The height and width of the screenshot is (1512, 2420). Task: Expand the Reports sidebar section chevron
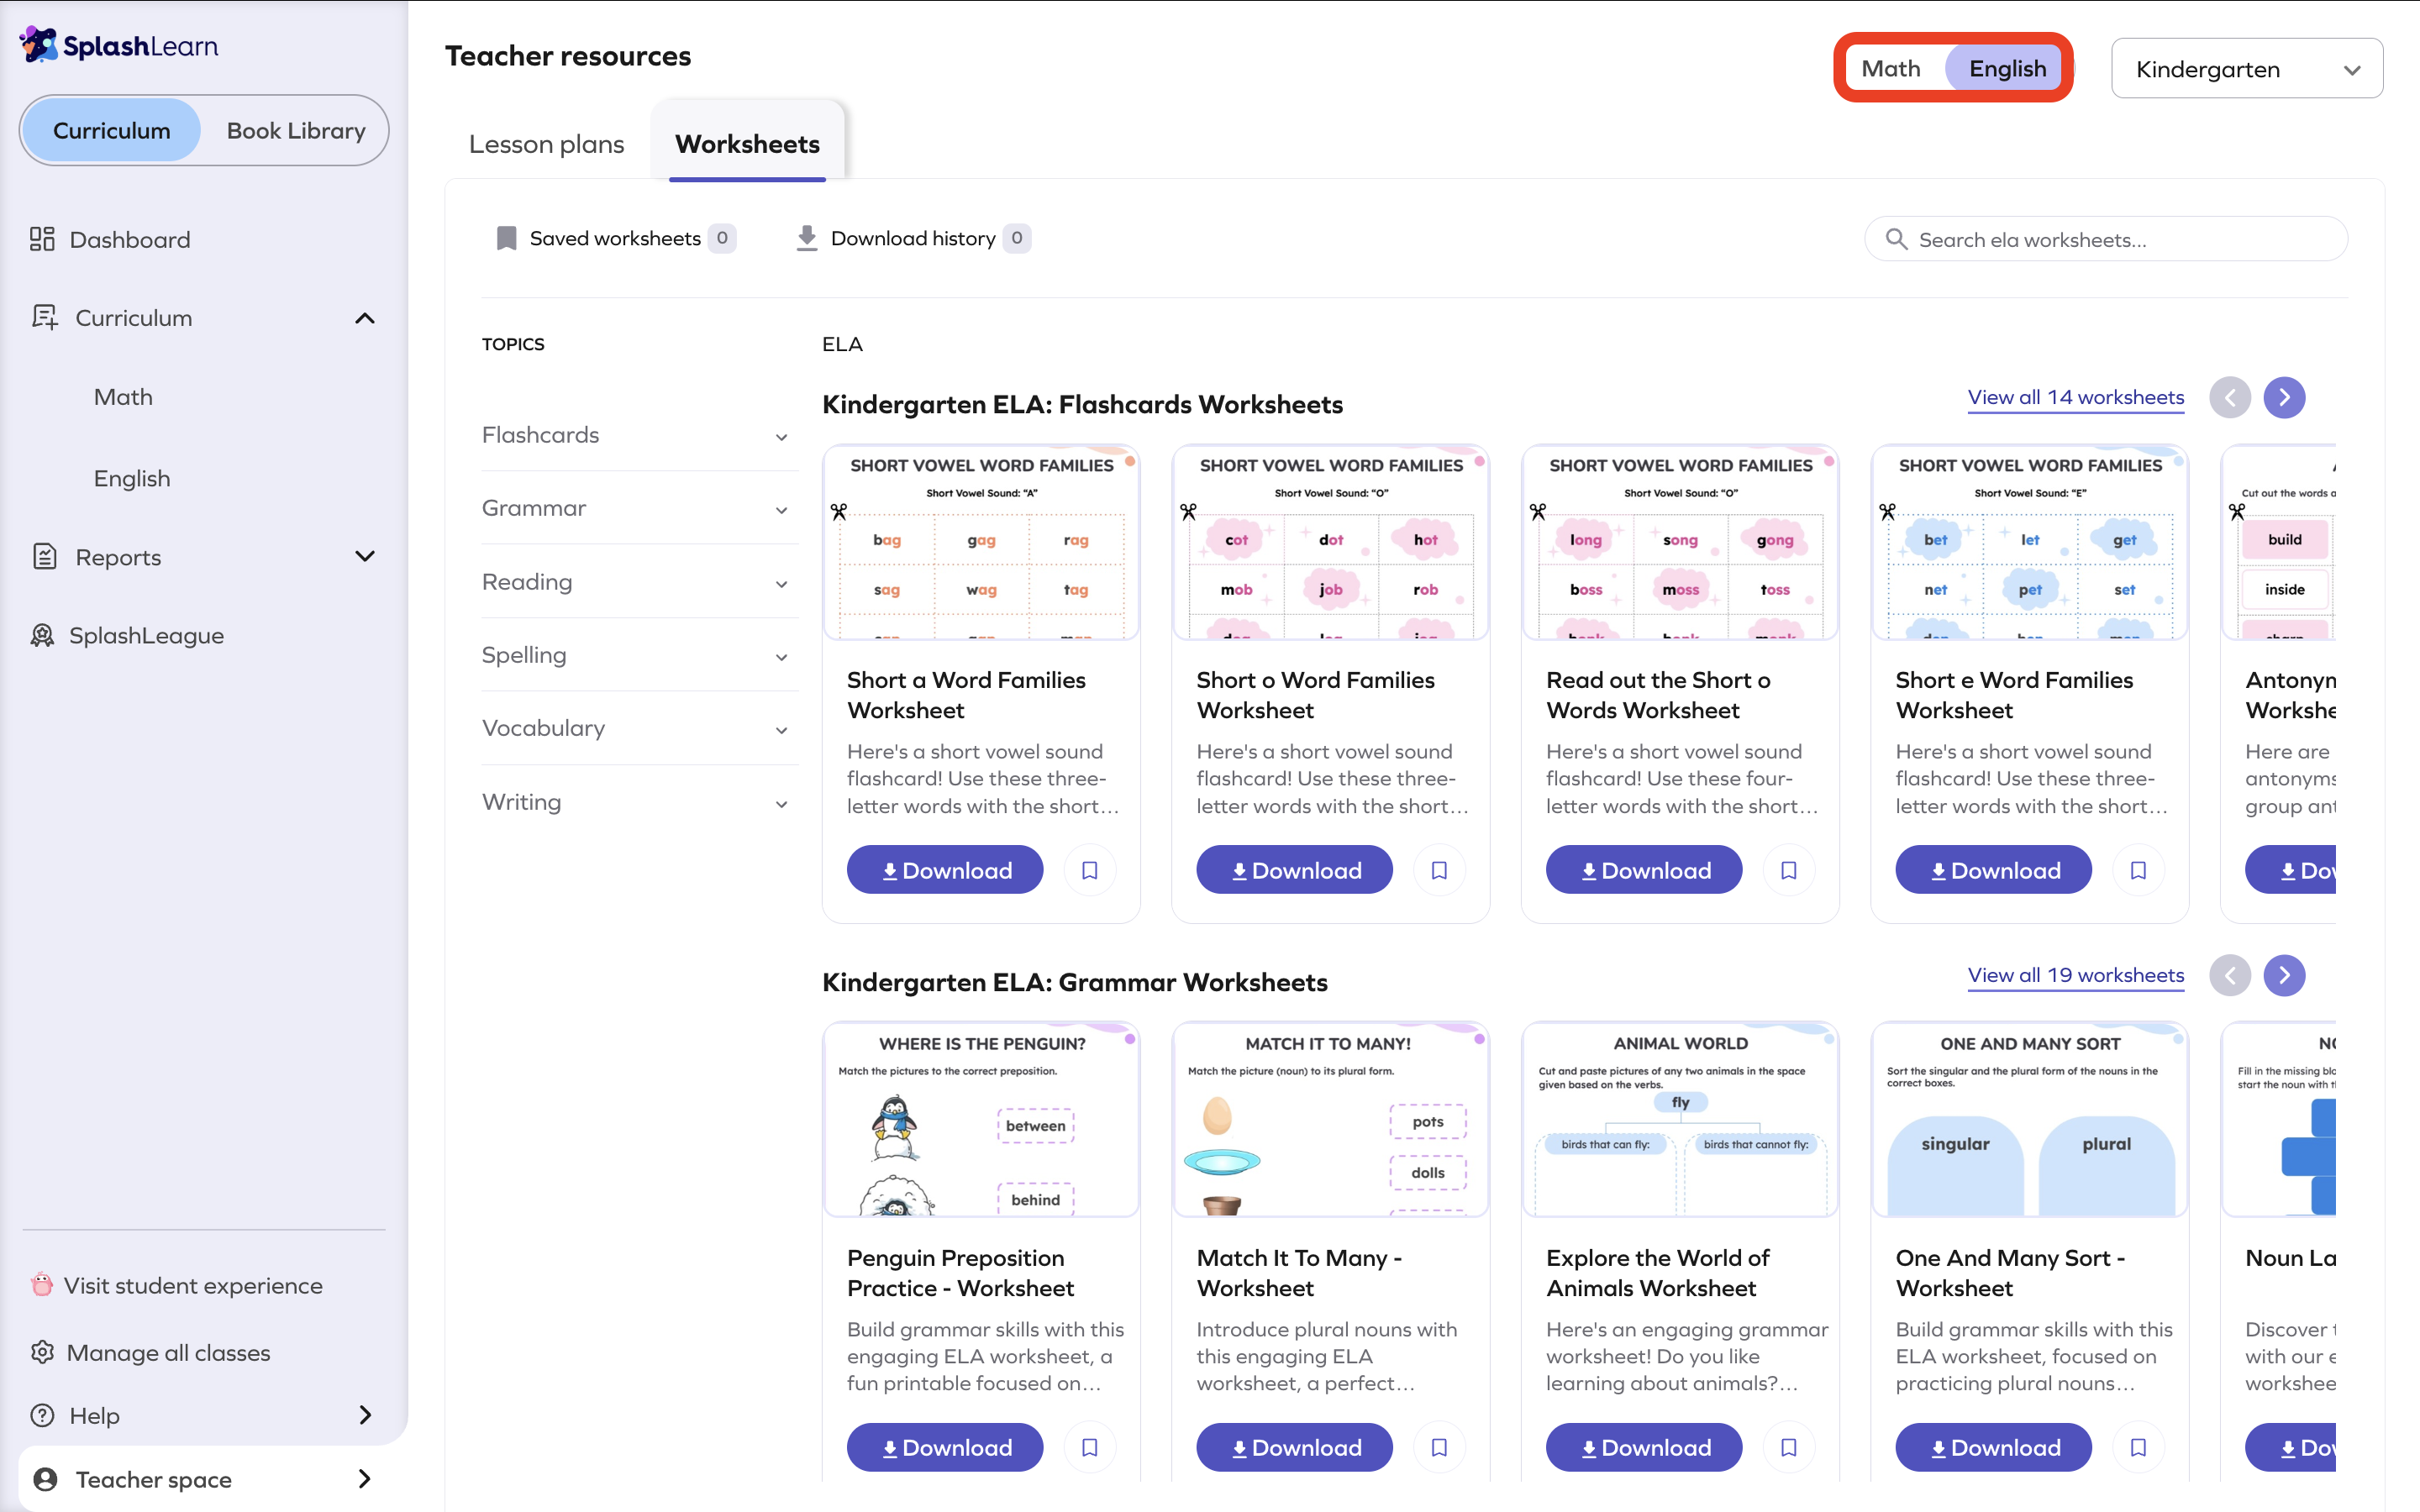(365, 556)
